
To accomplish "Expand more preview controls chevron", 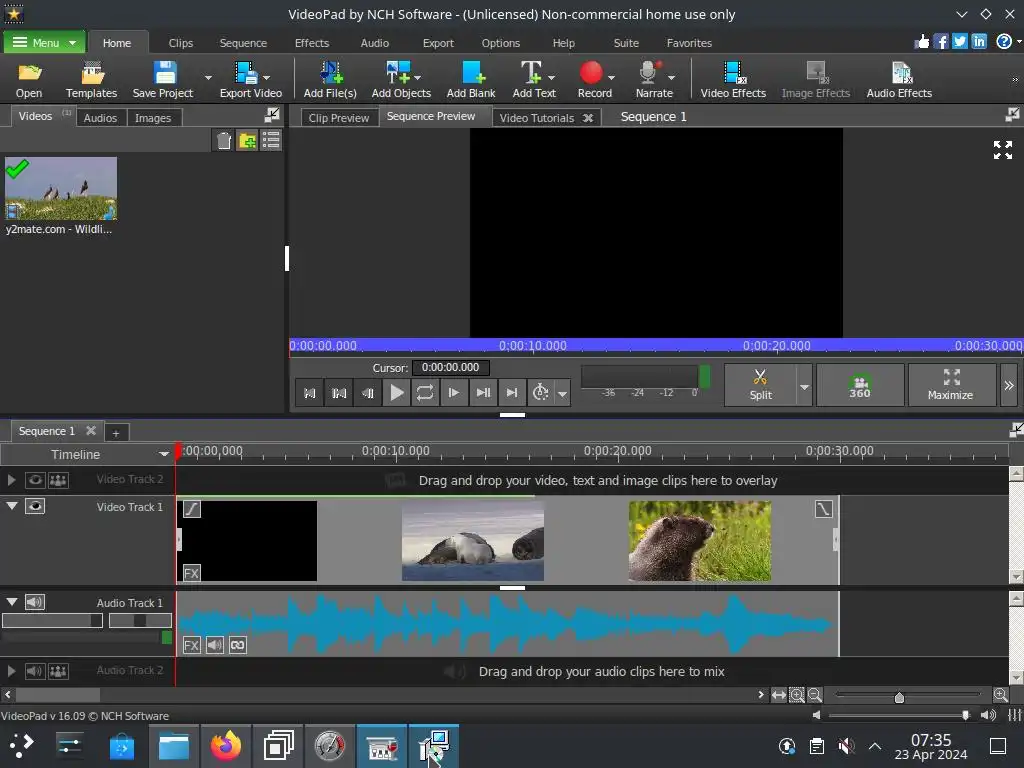I will pyautogui.click(x=1009, y=385).
